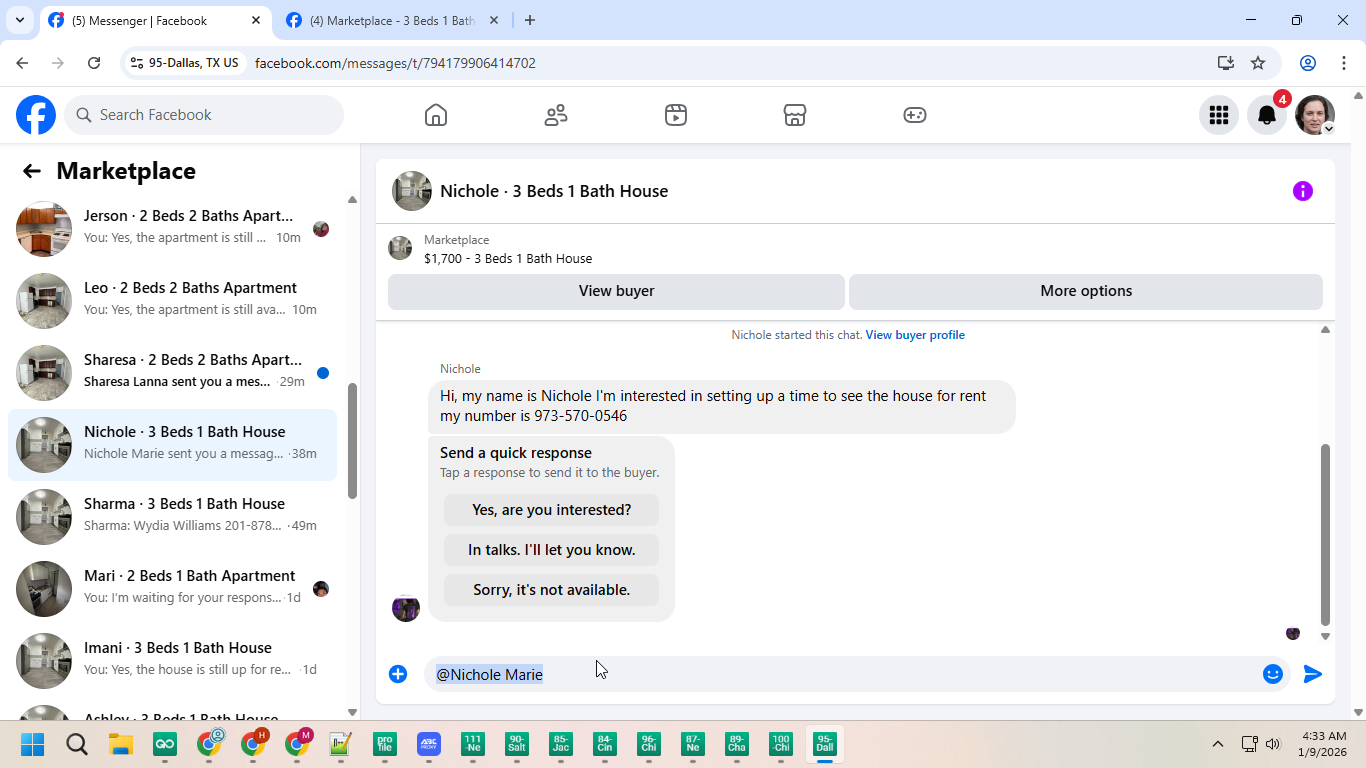Open the tab search dropdown
Image resolution: width=1366 pixels, height=768 pixels.
[19, 20]
